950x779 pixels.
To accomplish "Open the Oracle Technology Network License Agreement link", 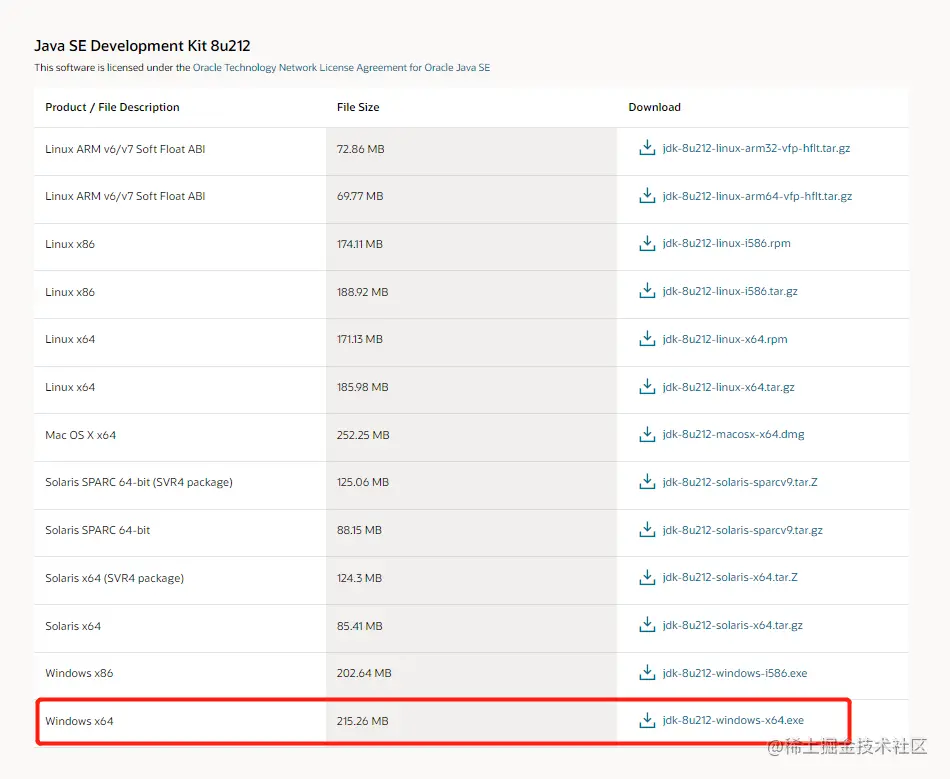I will pyautogui.click(x=341, y=67).
